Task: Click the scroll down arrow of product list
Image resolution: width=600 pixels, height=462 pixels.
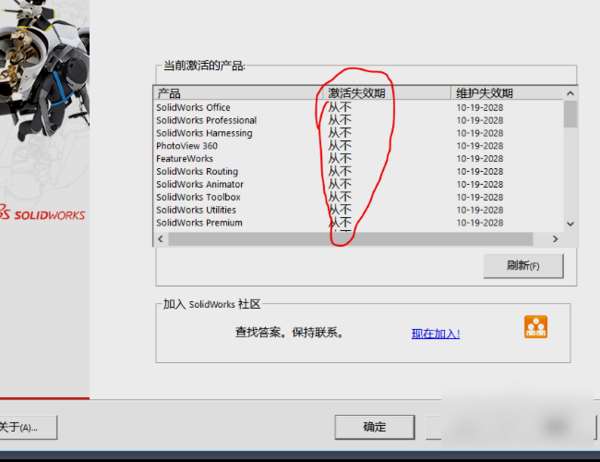Action: [x=570, y=224]
